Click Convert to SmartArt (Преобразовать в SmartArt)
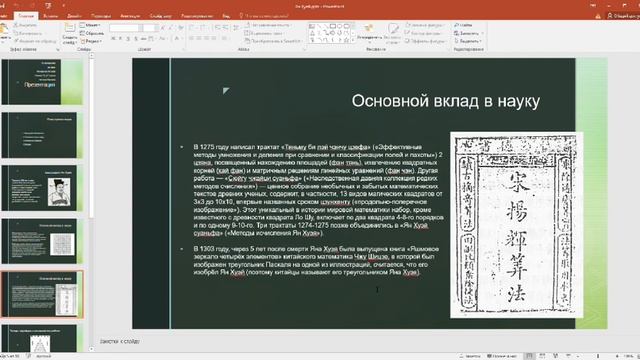 click(x=273, y=41)
